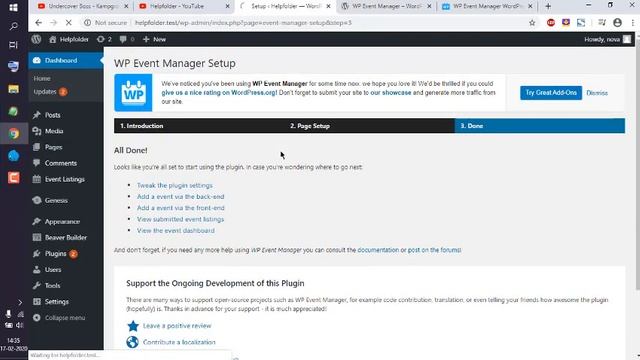The width and height of the screenshot is (640, 360).
Task: Click View submitted event listings
Action: click(180, 219)
